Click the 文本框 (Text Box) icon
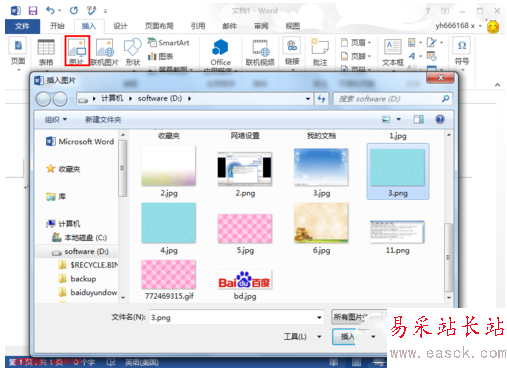This screenshot has width=507, height=368. pyautogui.click(x=393, y=52)
